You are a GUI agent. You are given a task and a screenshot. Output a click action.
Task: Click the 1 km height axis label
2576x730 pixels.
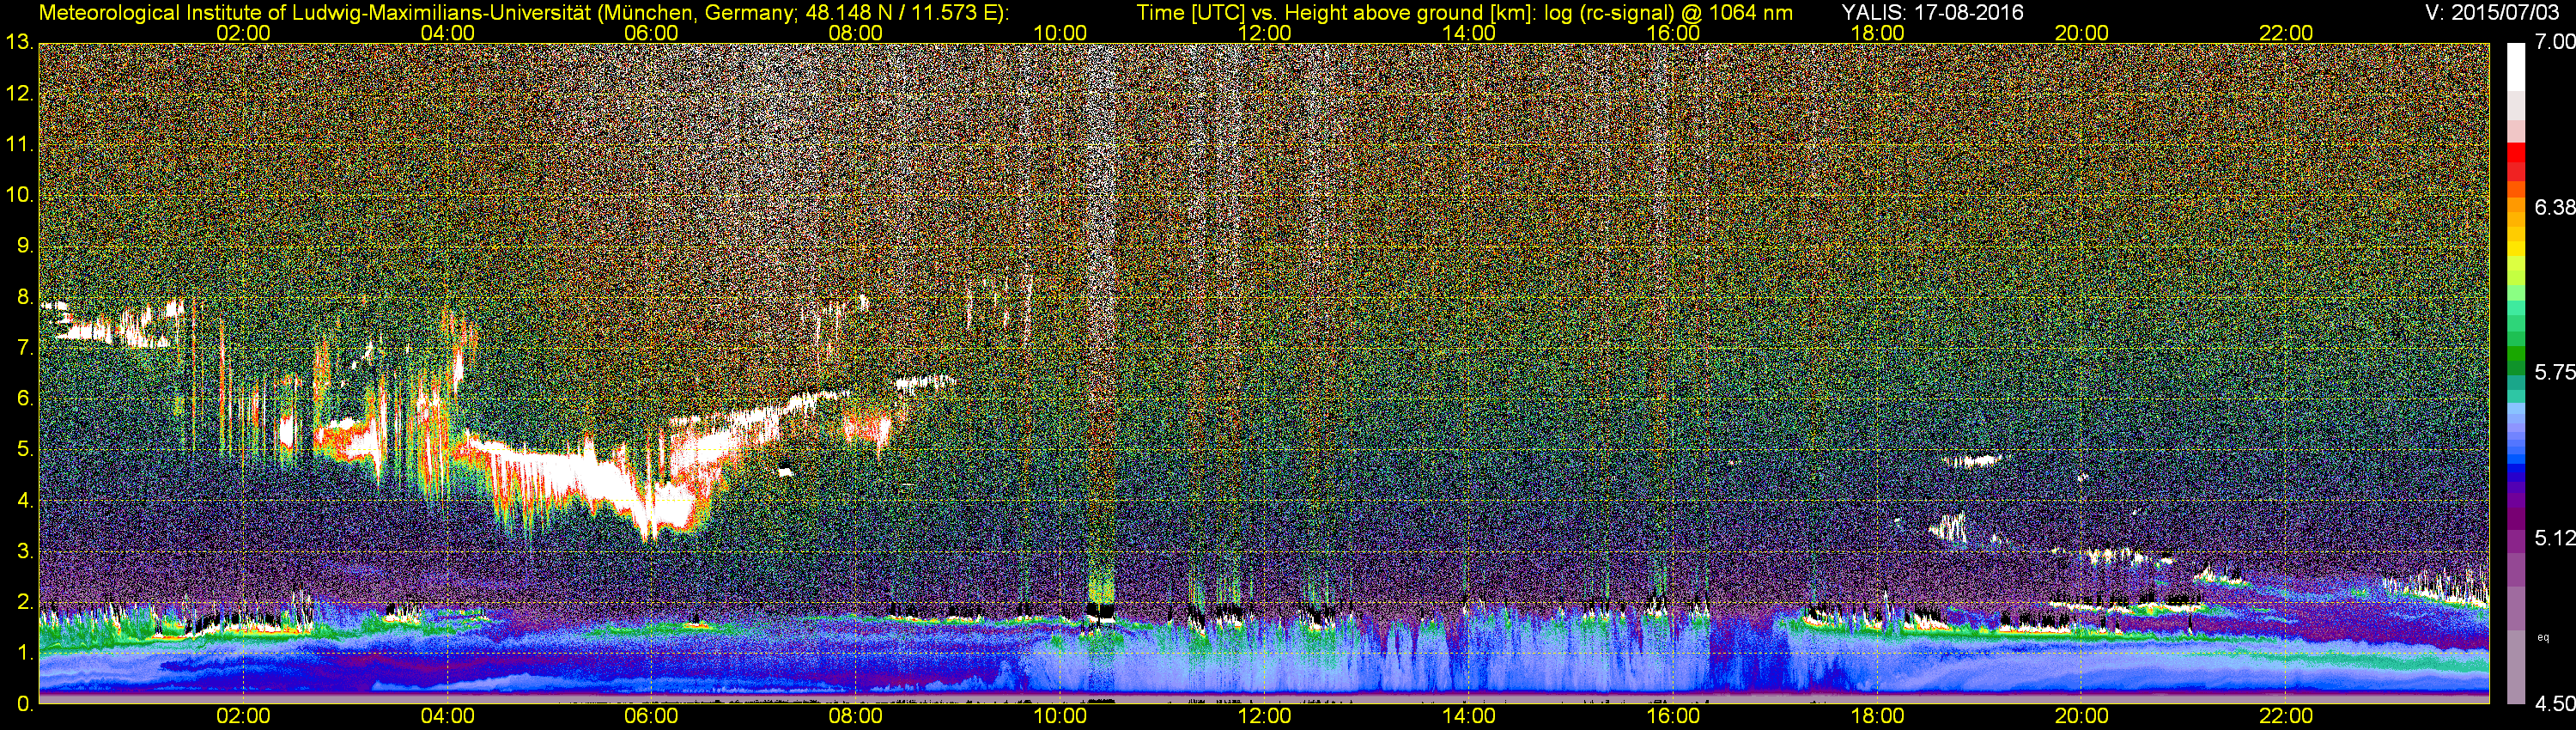tap(24, 653)
